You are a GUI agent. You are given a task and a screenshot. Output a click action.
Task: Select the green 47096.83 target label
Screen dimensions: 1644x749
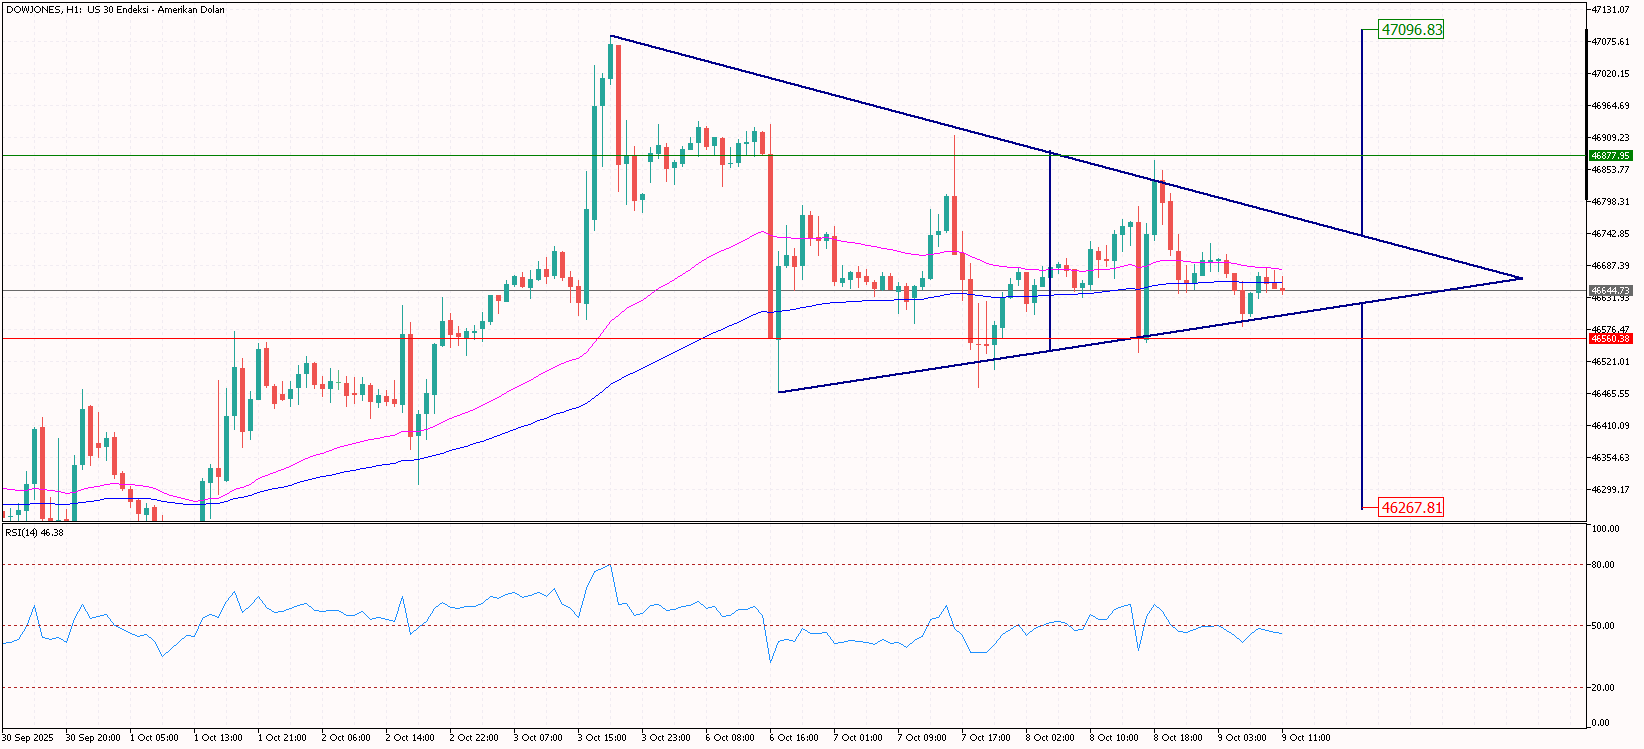(x=1411, y=30)
